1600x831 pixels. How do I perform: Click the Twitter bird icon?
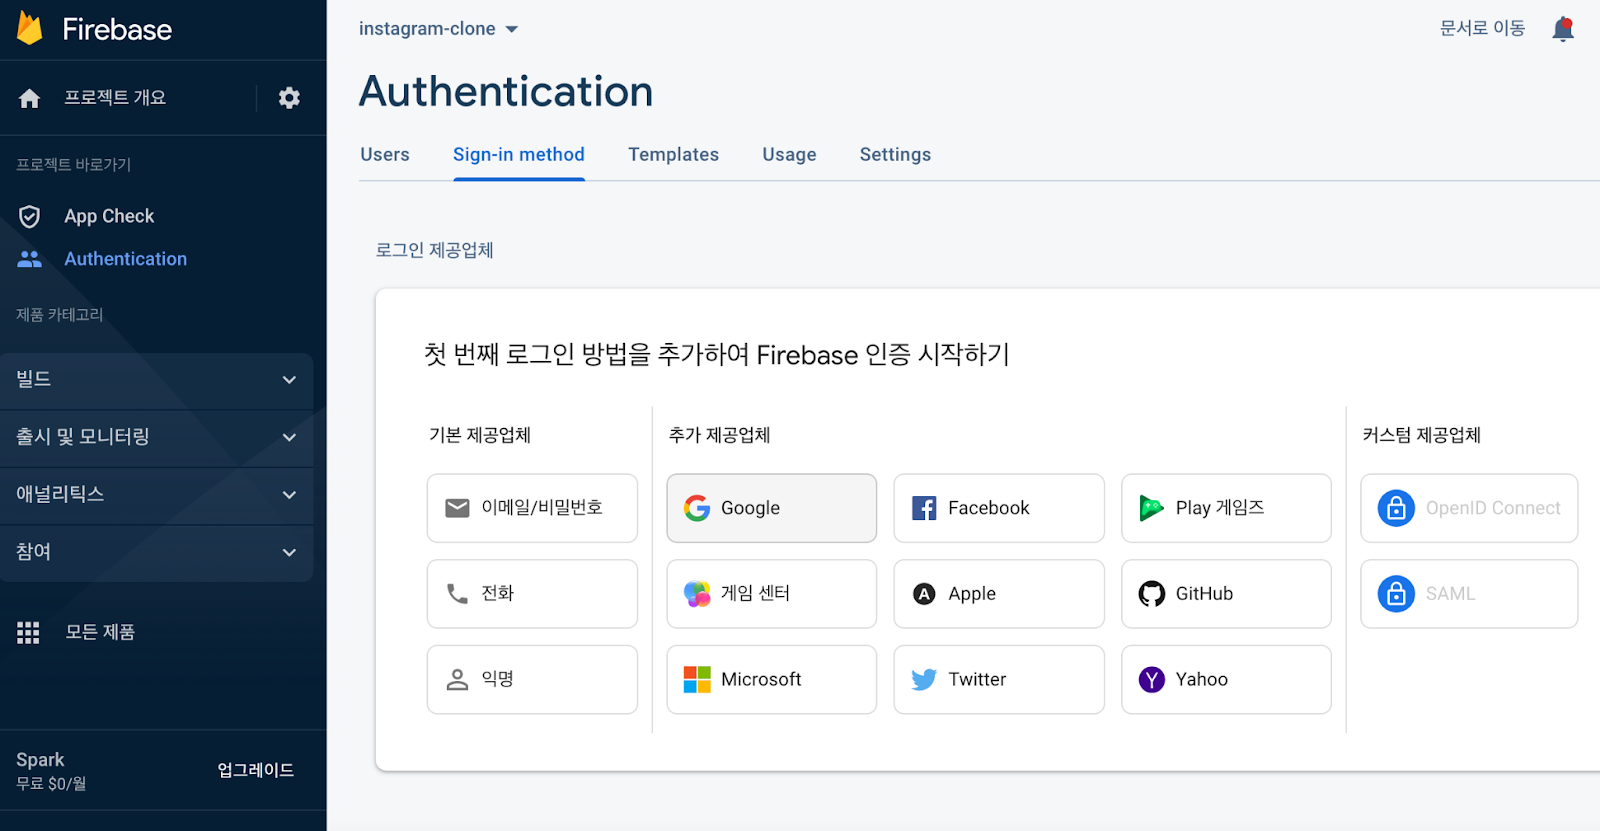click(x=924, y=680)
